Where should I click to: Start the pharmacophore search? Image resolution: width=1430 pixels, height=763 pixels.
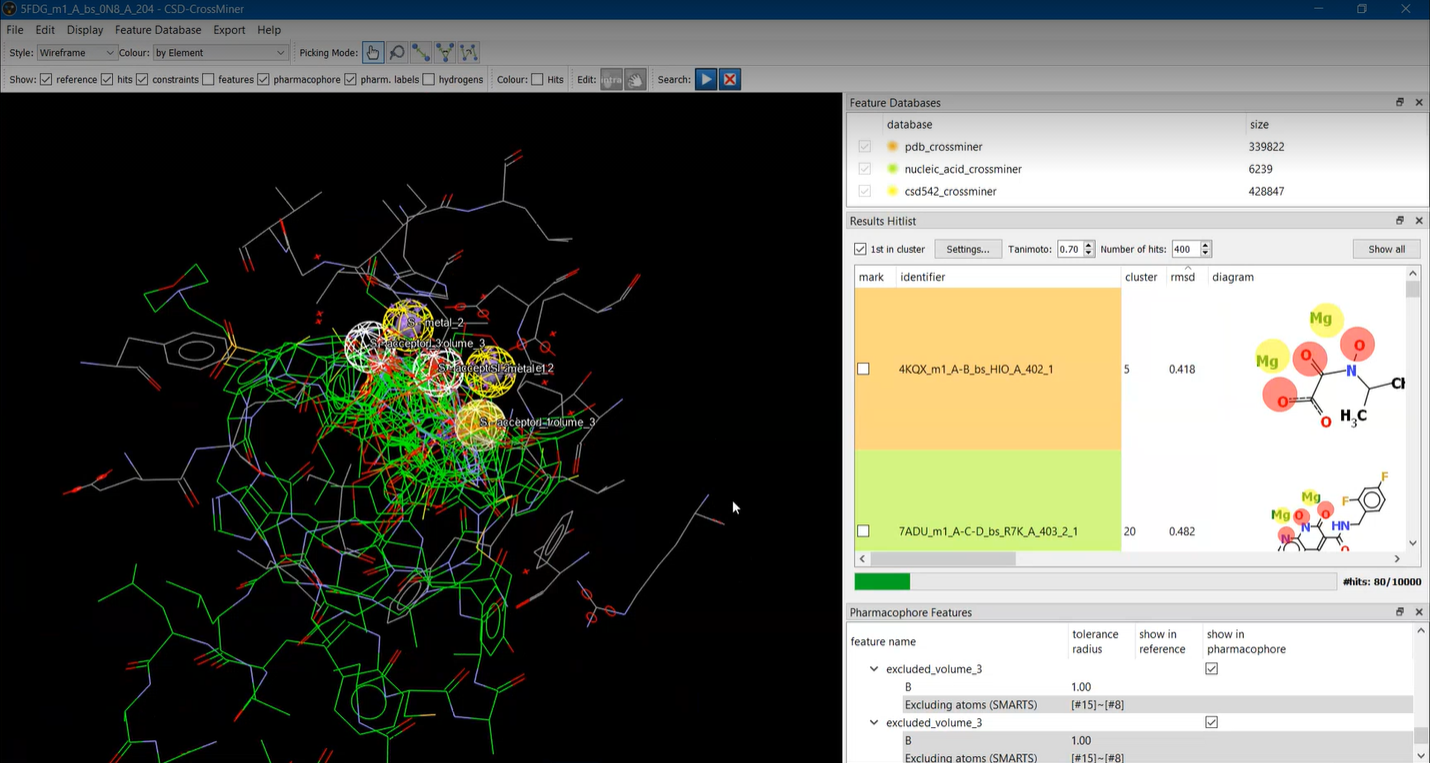(706, 79)
